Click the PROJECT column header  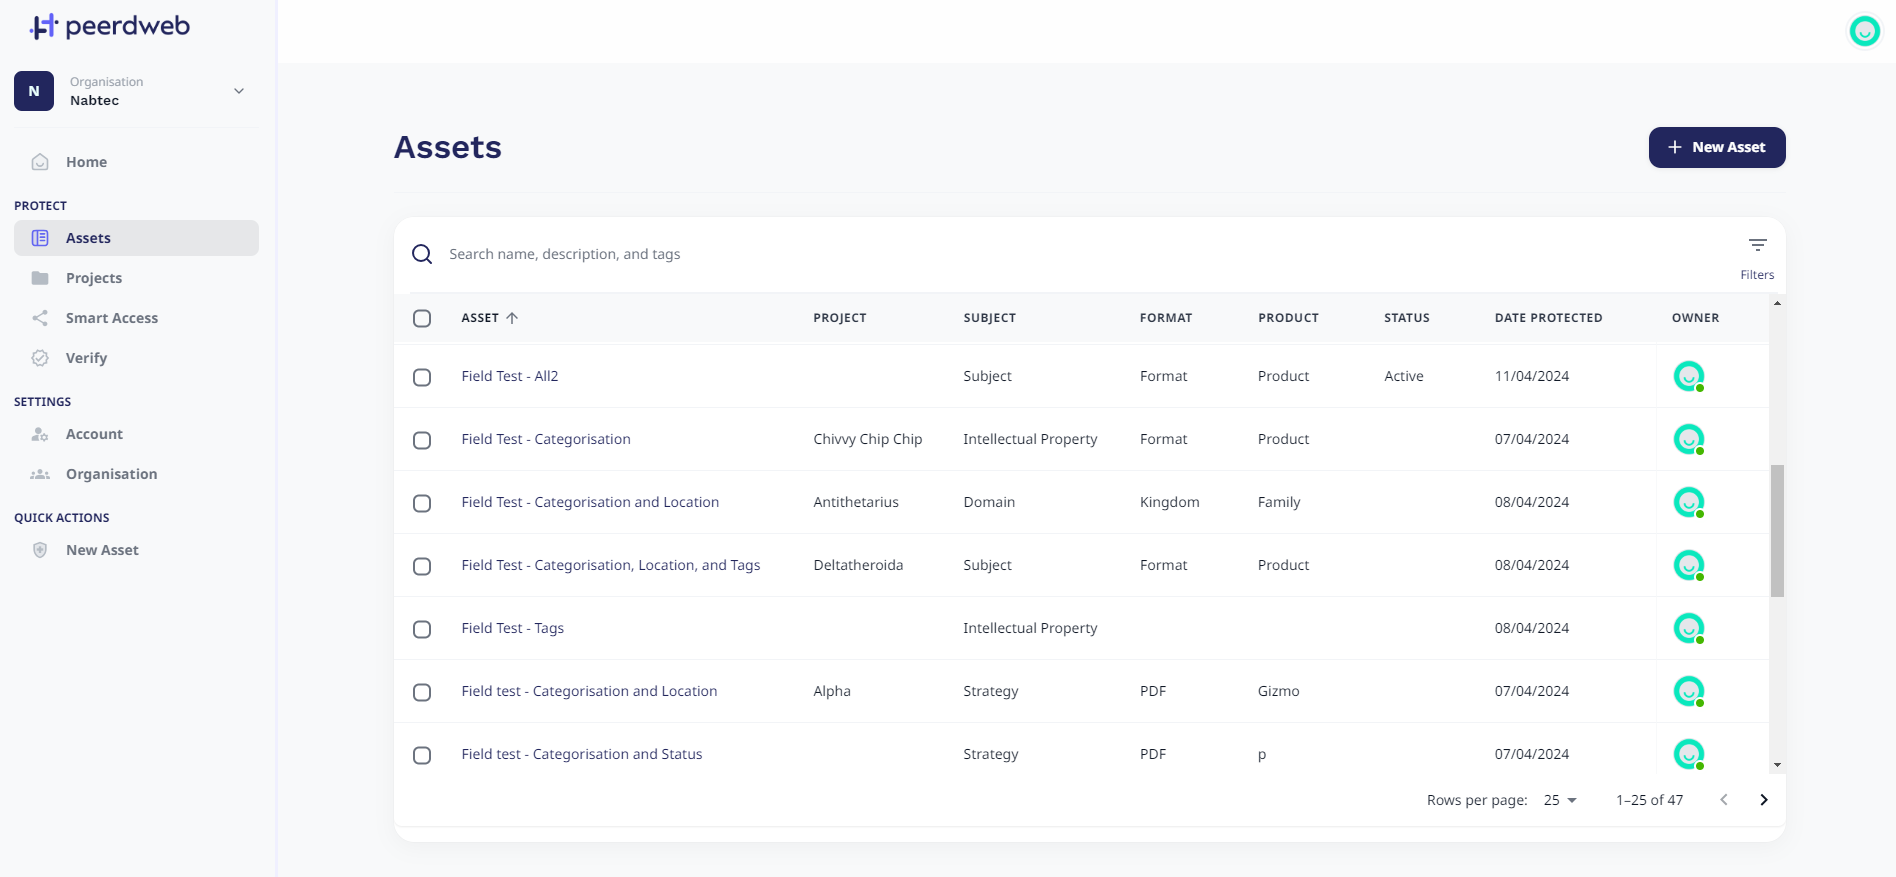[x=840, y=318]
